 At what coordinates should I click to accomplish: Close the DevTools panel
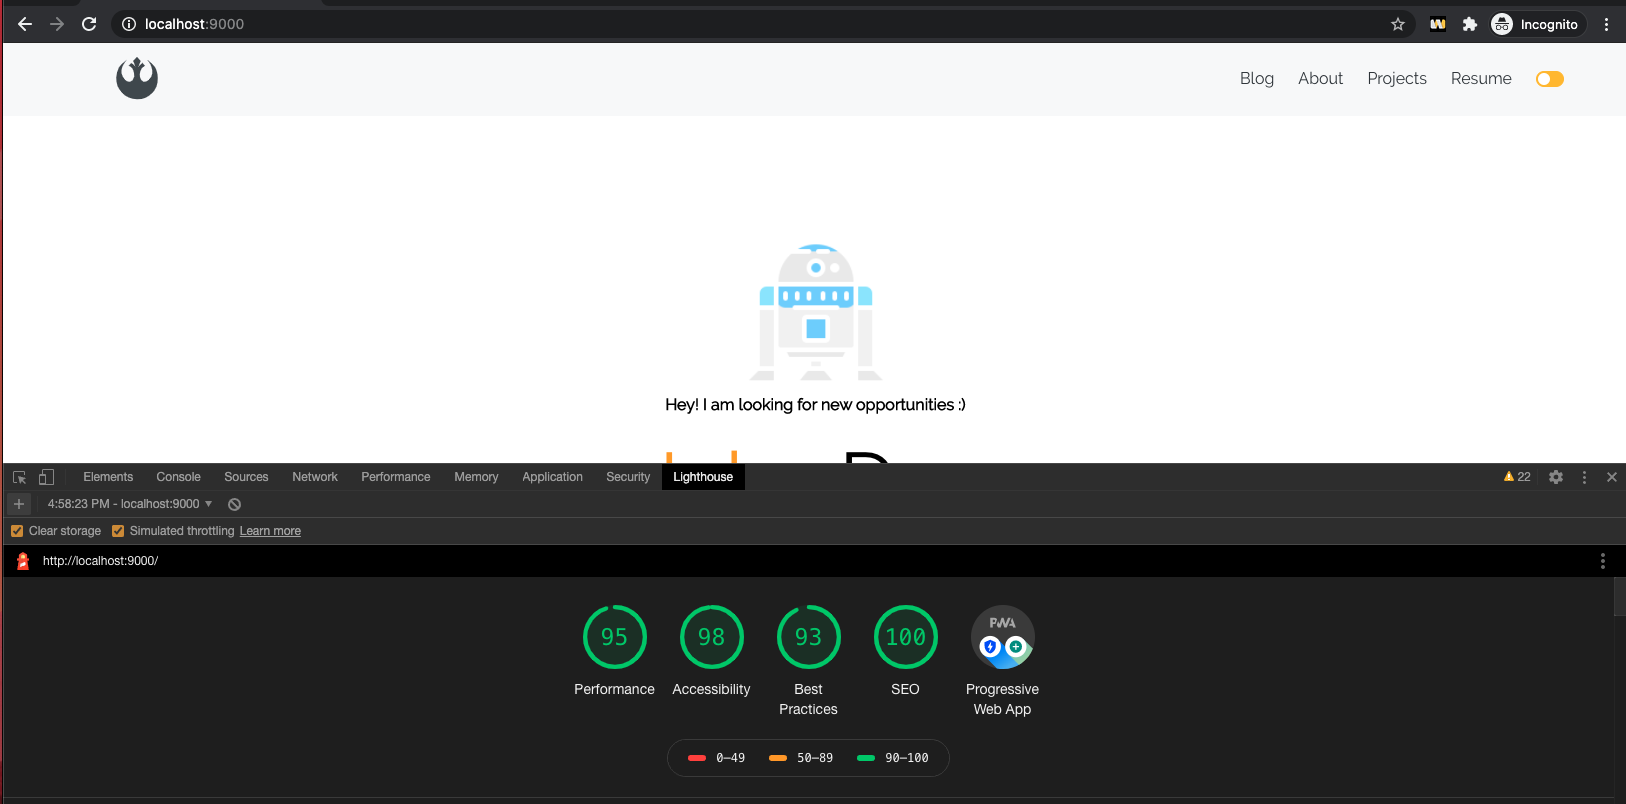1612,477
